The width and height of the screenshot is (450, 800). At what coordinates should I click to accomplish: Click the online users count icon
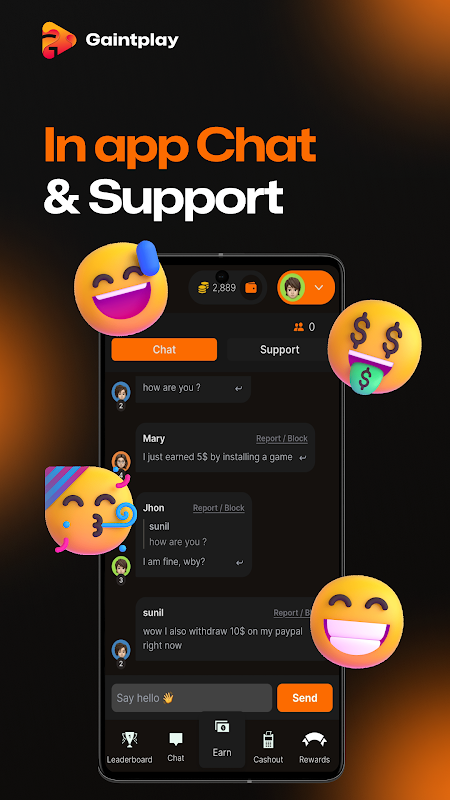(299, 327)
